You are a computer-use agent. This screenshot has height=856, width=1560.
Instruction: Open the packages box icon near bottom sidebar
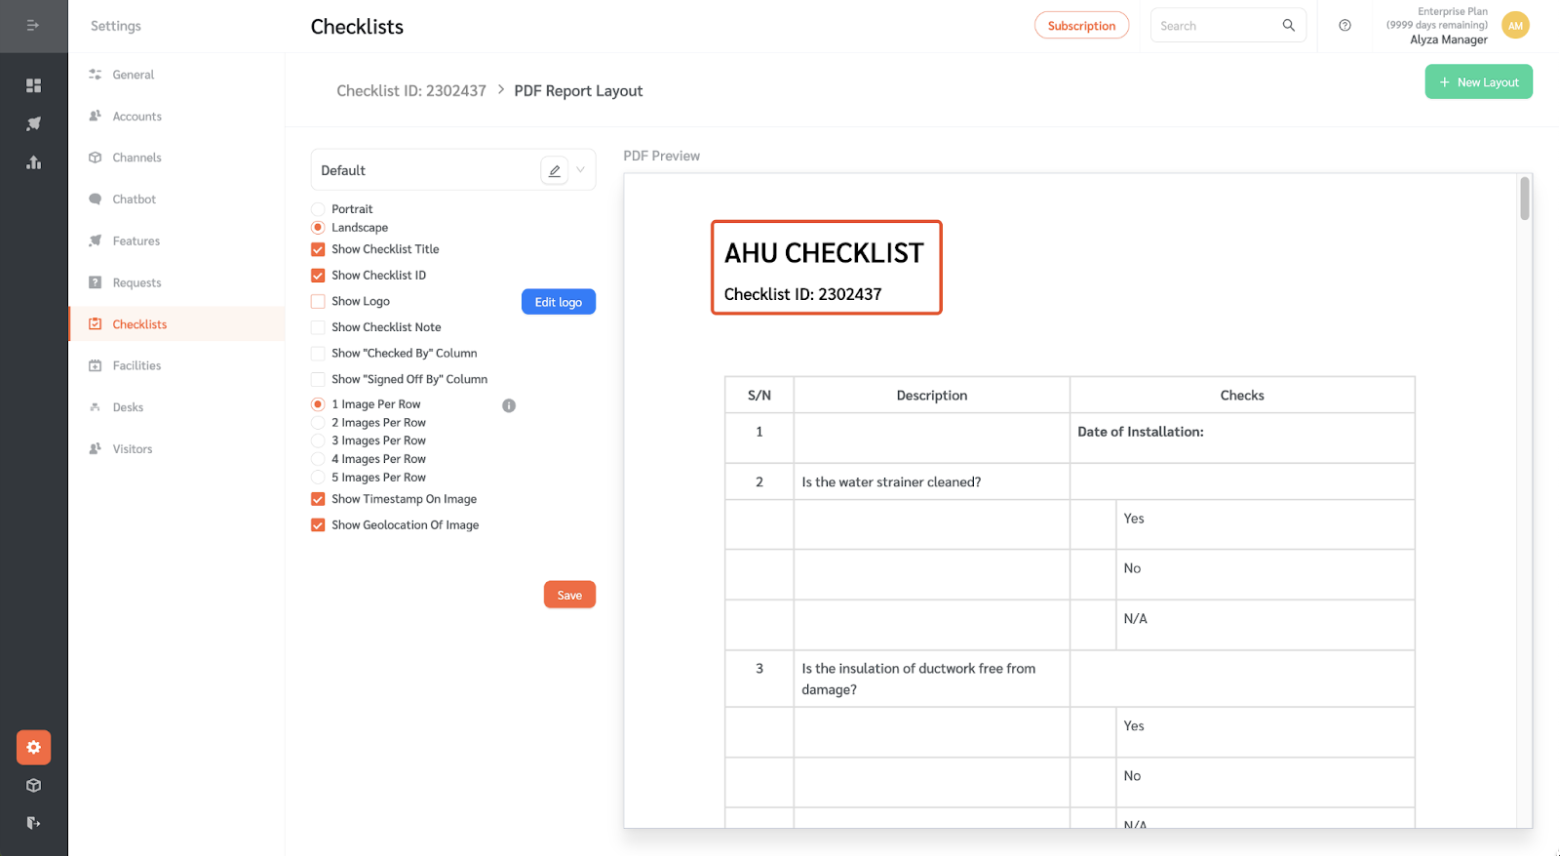(x=33, y=785)
